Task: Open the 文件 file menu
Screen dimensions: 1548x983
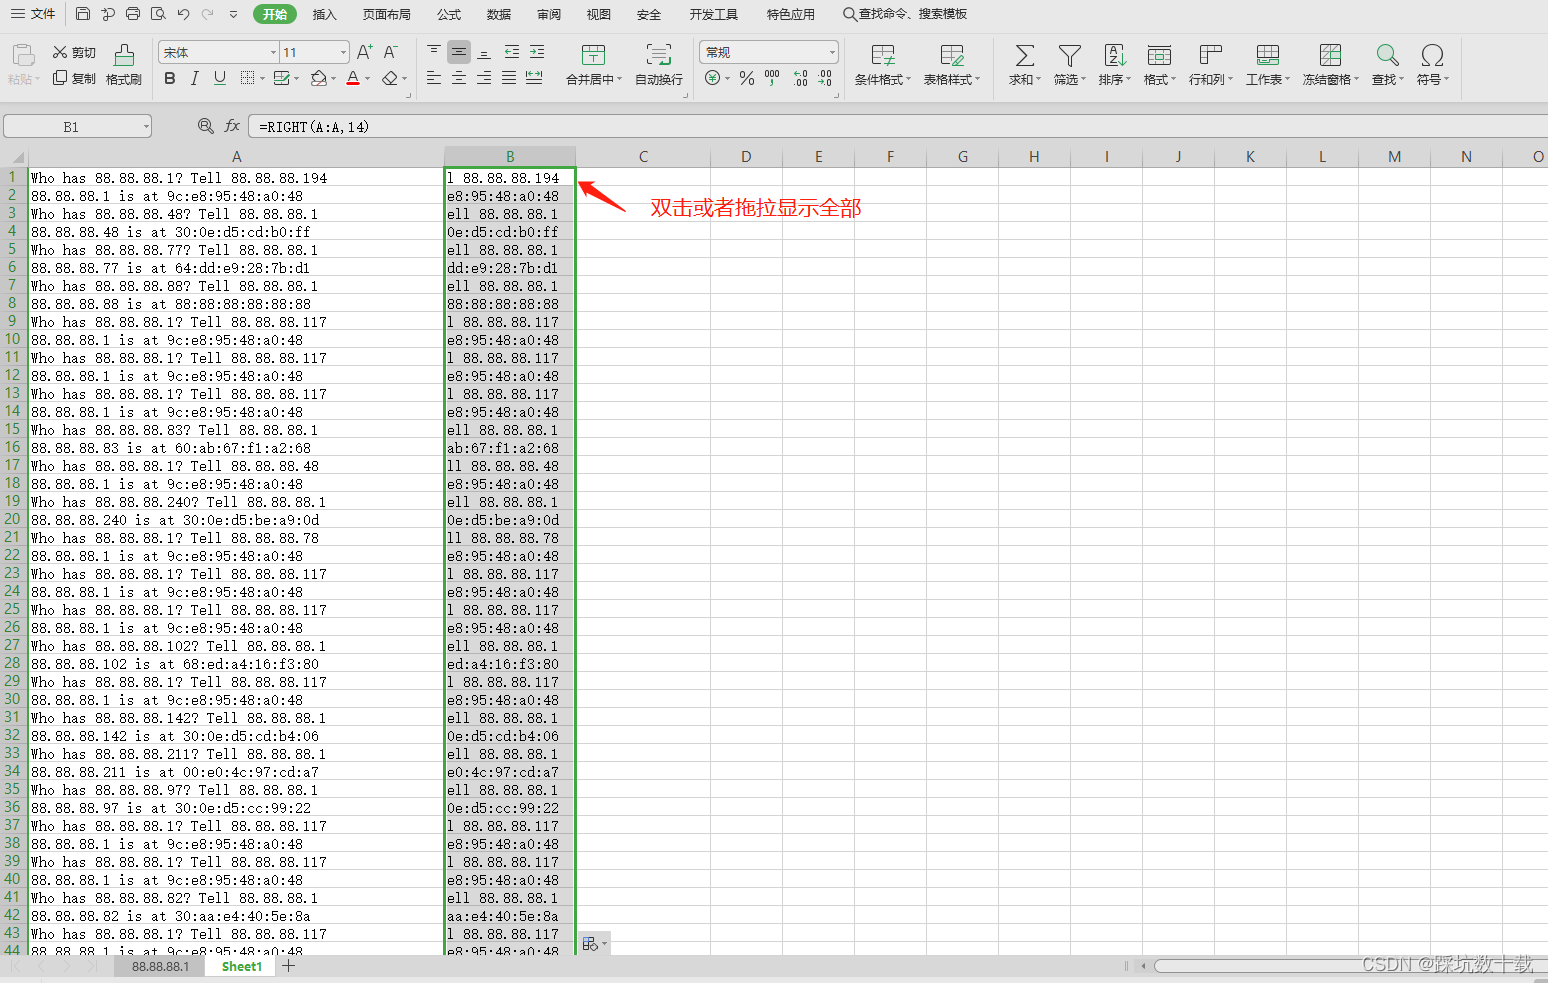Action: 33,14
